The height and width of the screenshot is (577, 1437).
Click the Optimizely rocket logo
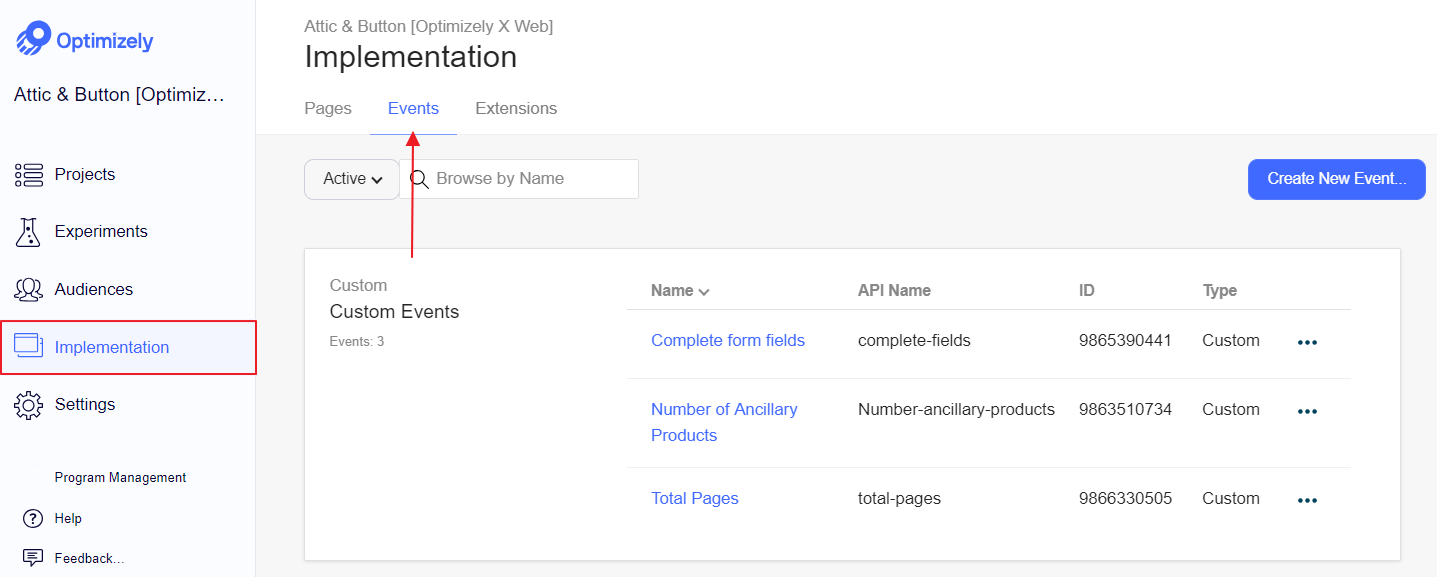point(33,40)
